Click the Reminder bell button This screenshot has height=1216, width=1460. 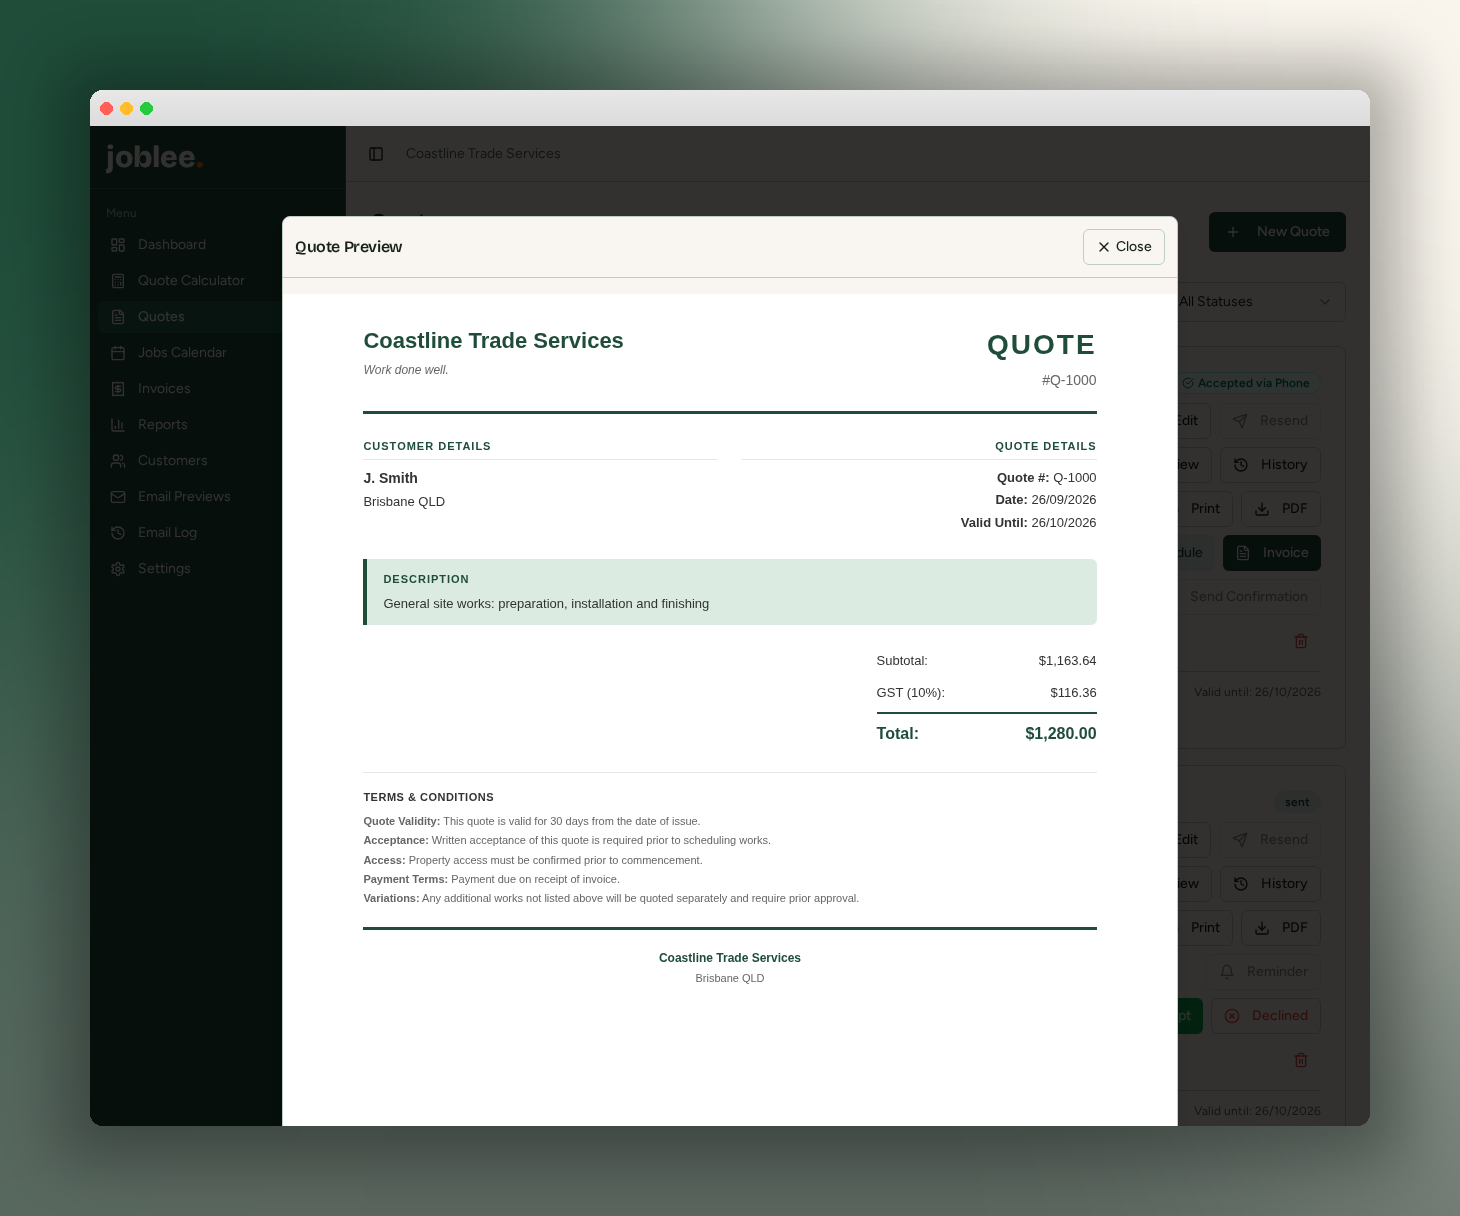click(1263, 972)
